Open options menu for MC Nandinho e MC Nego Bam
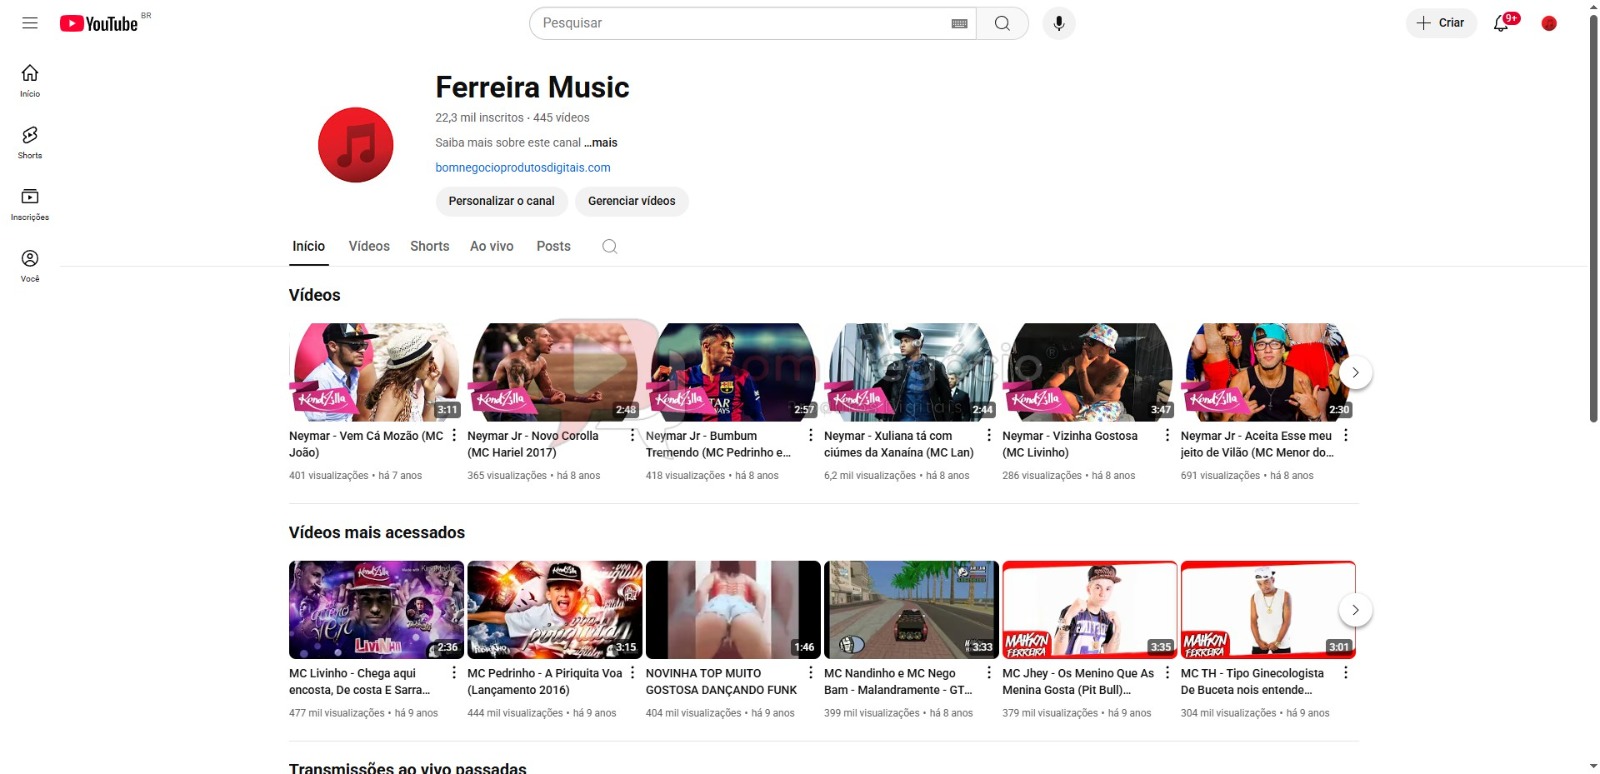This screenshot has height=774, width=1600. [x=989, y=673]
